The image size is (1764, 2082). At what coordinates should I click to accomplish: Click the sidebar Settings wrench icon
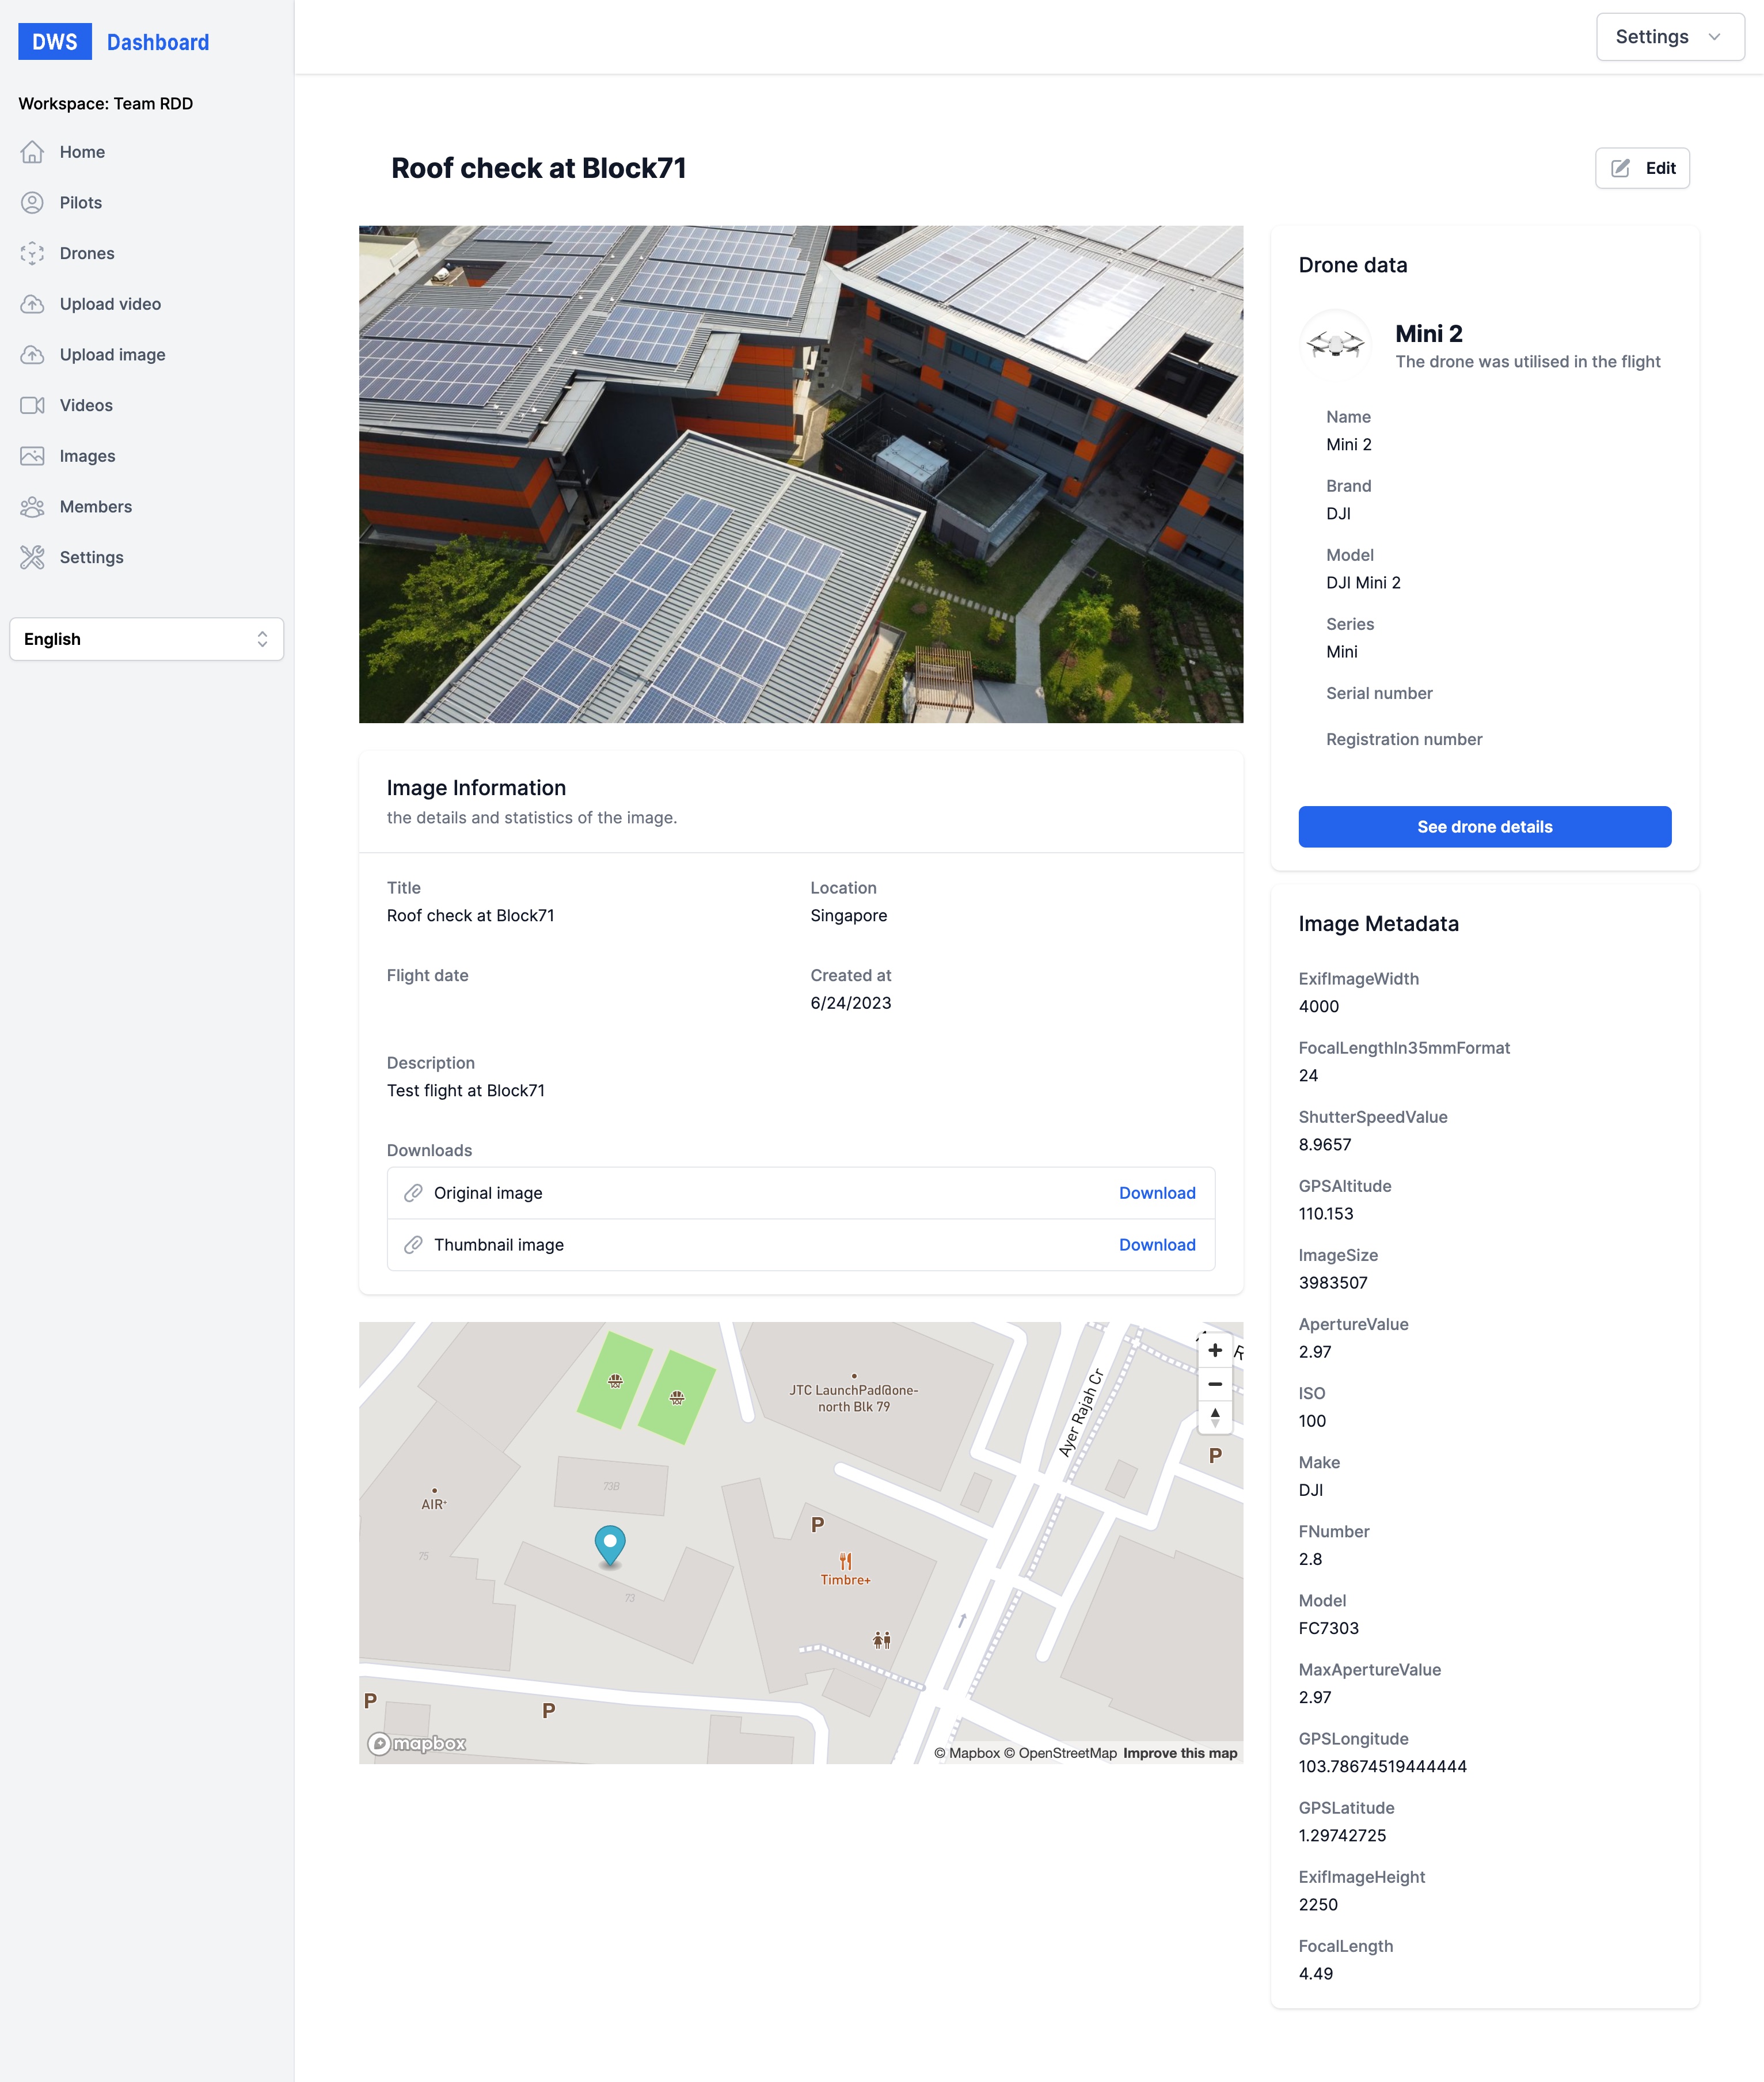pos(32,557)
